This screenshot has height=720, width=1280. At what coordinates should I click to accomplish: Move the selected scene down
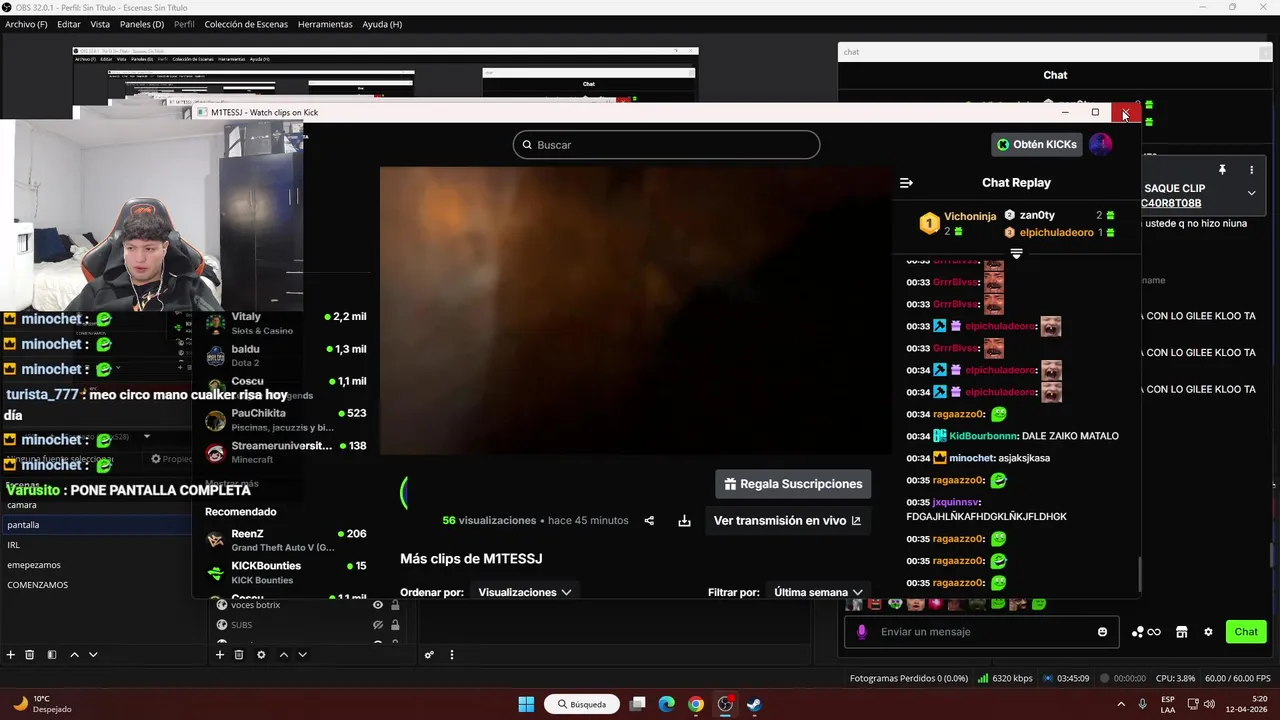point(93,655)
